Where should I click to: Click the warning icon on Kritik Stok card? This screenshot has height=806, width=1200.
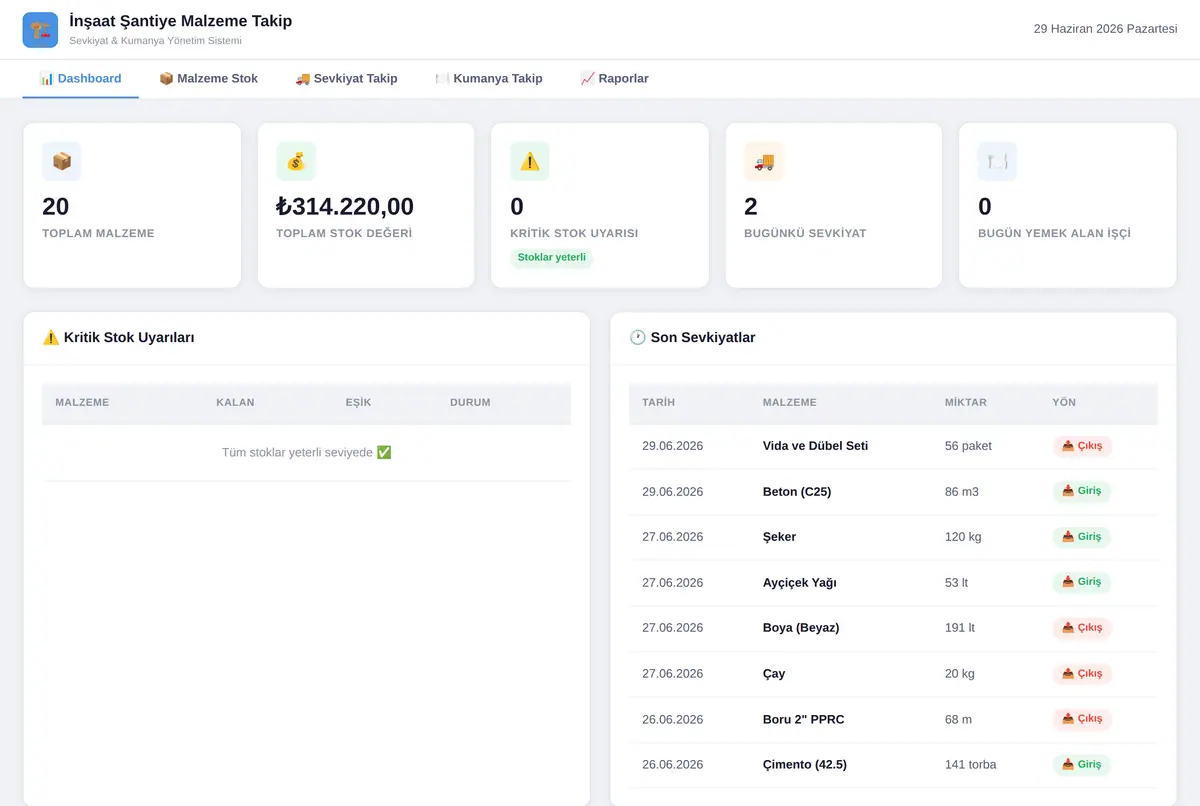(x=530, y=161)
